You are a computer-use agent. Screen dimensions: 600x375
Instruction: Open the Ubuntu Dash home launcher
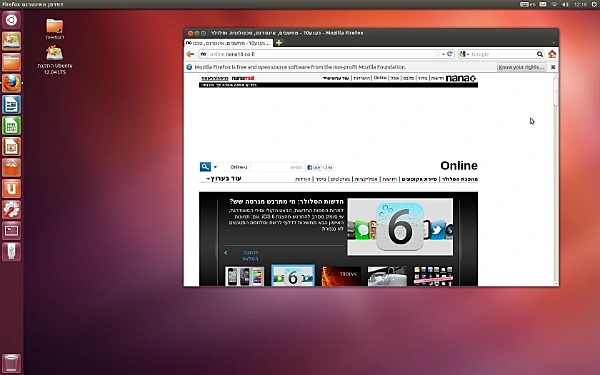11,20
